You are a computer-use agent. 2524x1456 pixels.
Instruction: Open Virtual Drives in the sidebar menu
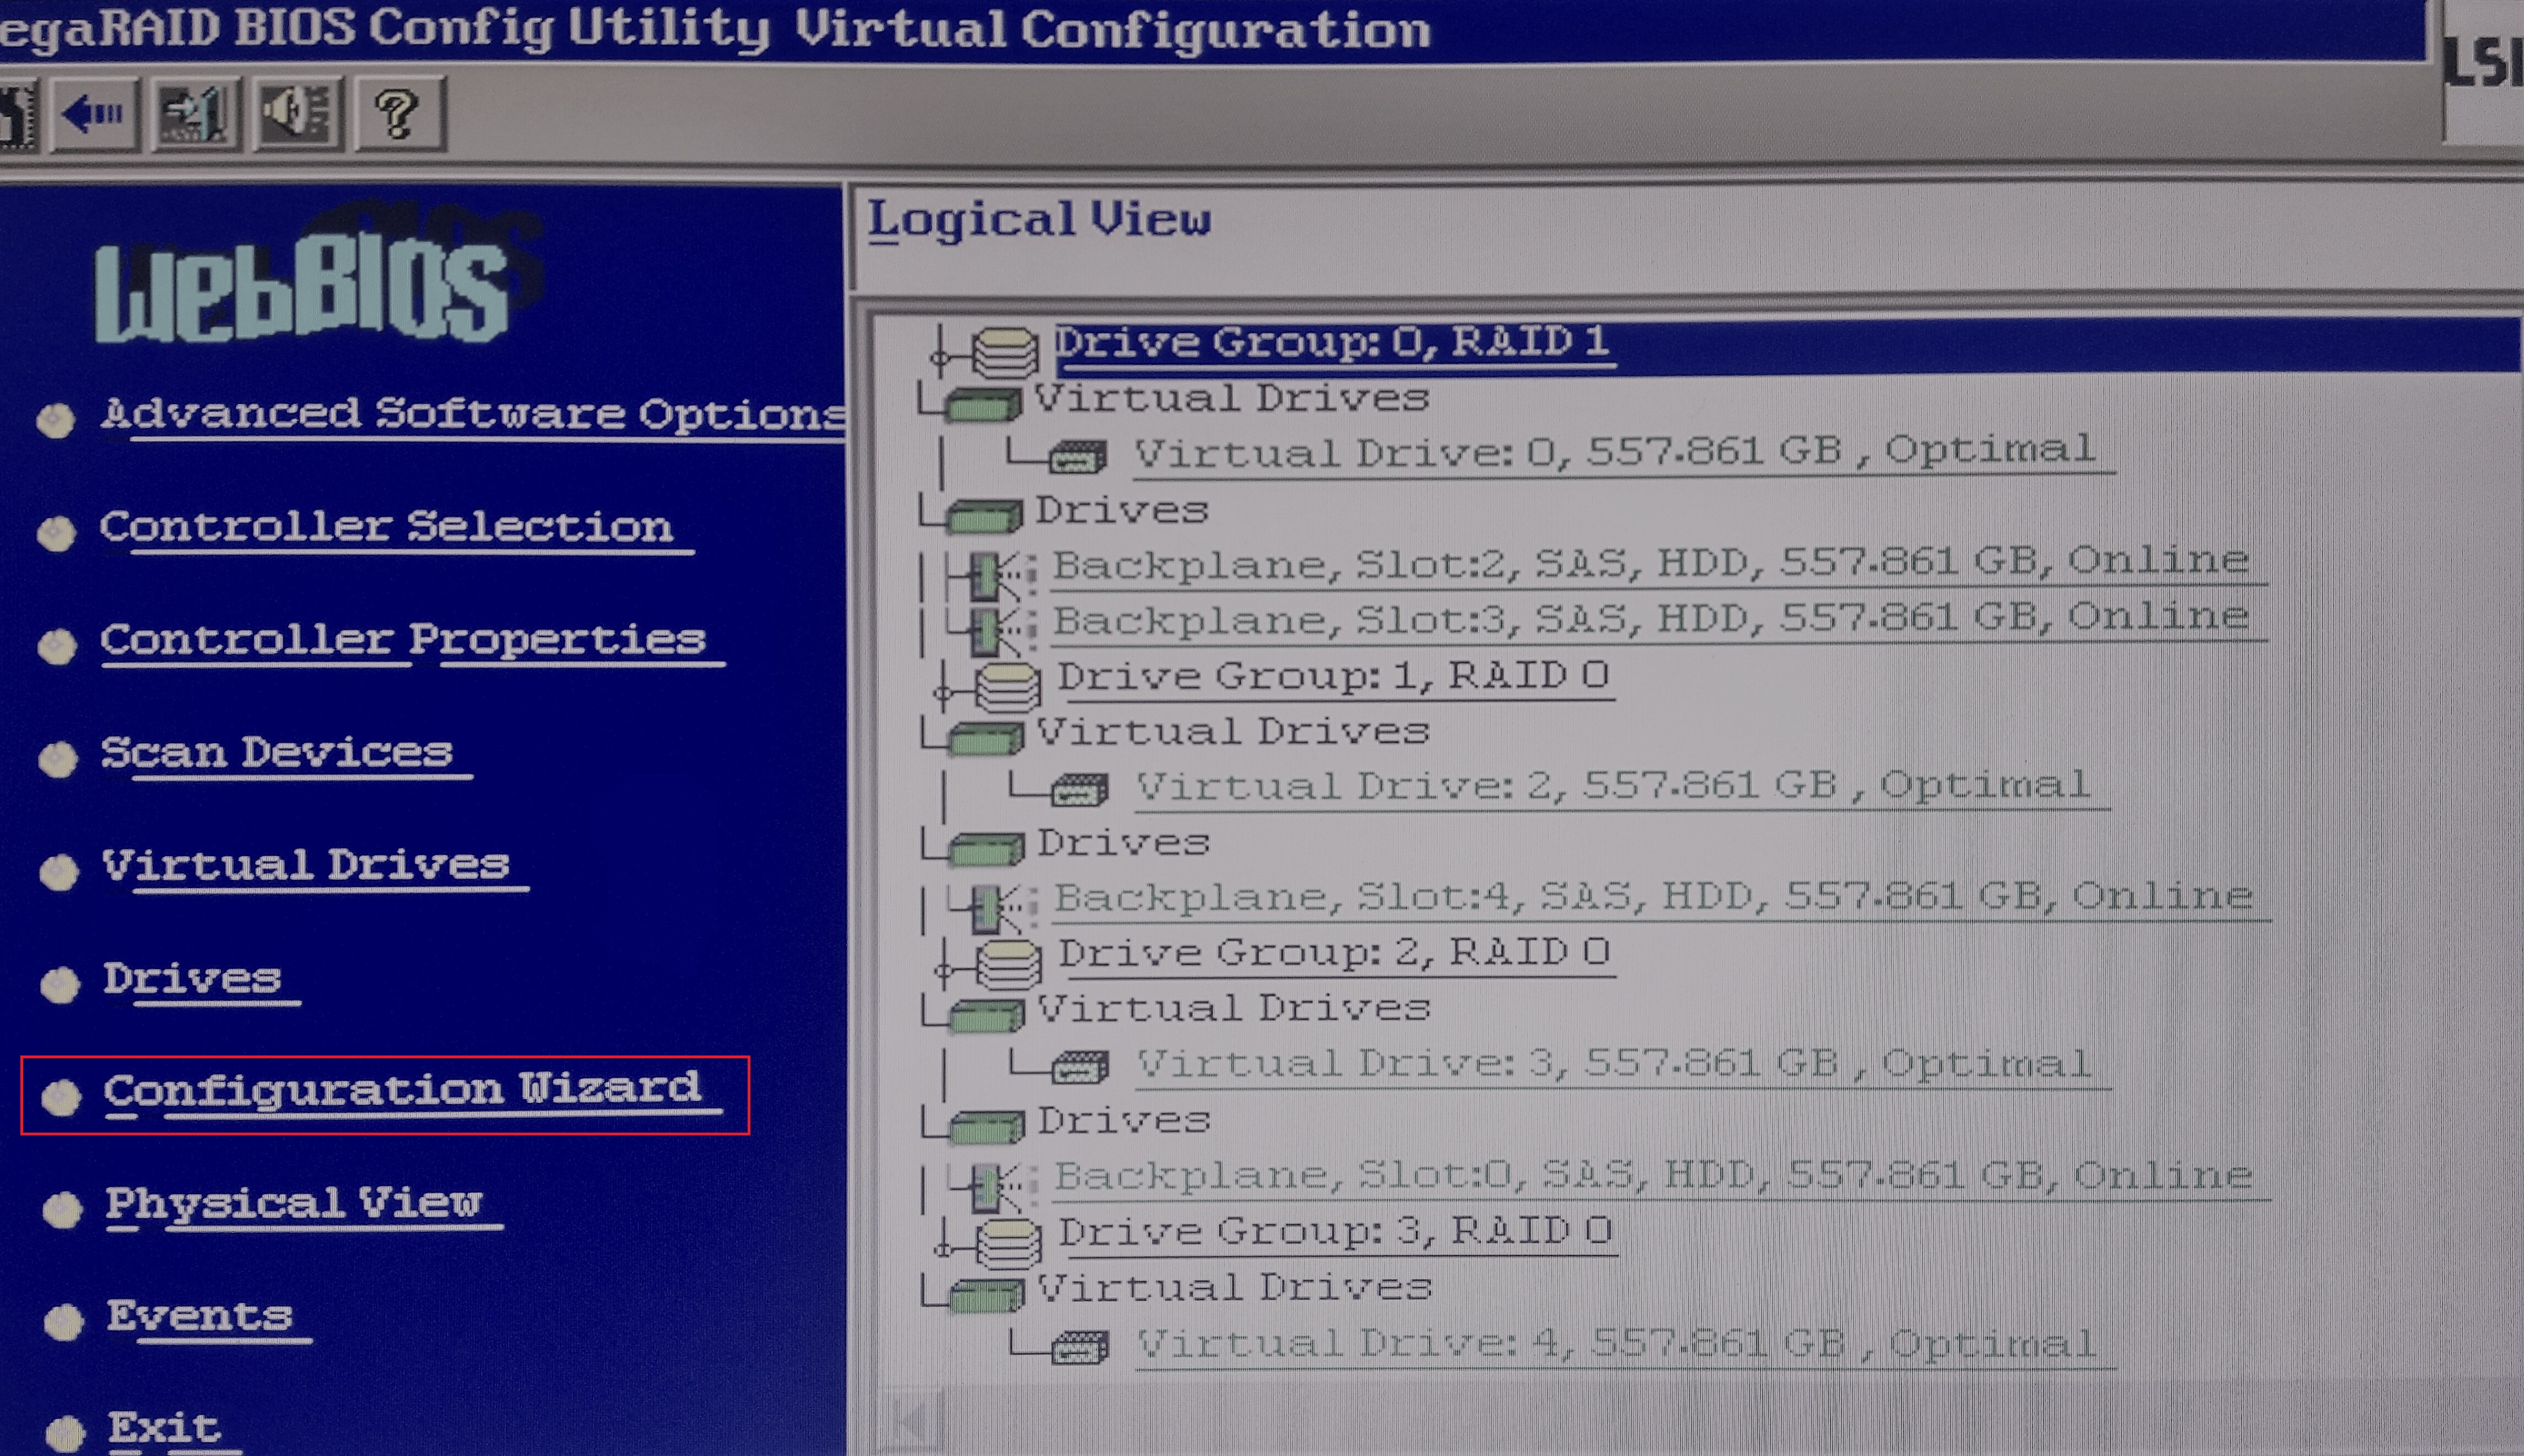pos(315,868)
